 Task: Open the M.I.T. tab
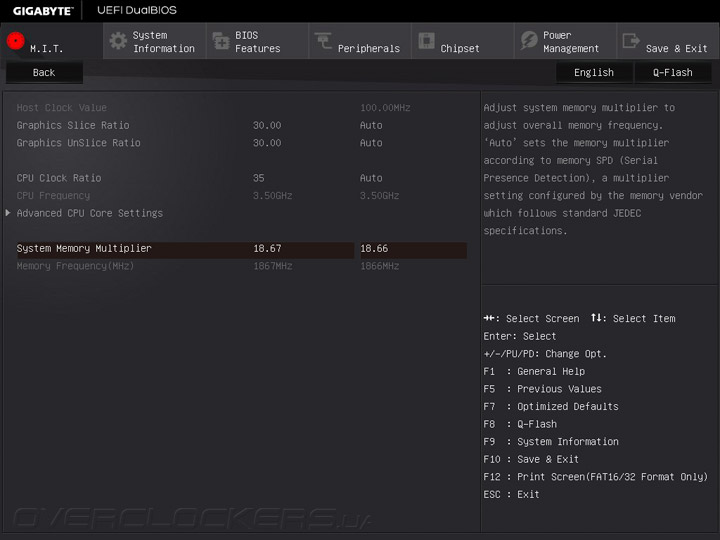(x=51, y=41)
